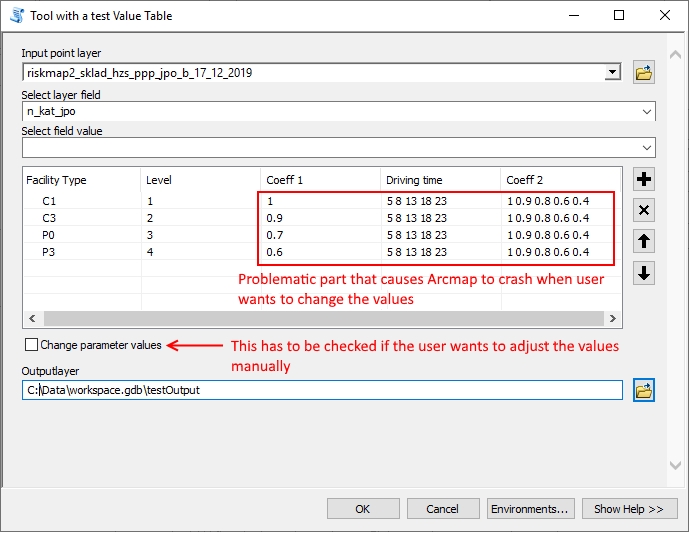Expand the Select field value dropdown
Screen dimensions: 690x534
click(x=646, y=147)
